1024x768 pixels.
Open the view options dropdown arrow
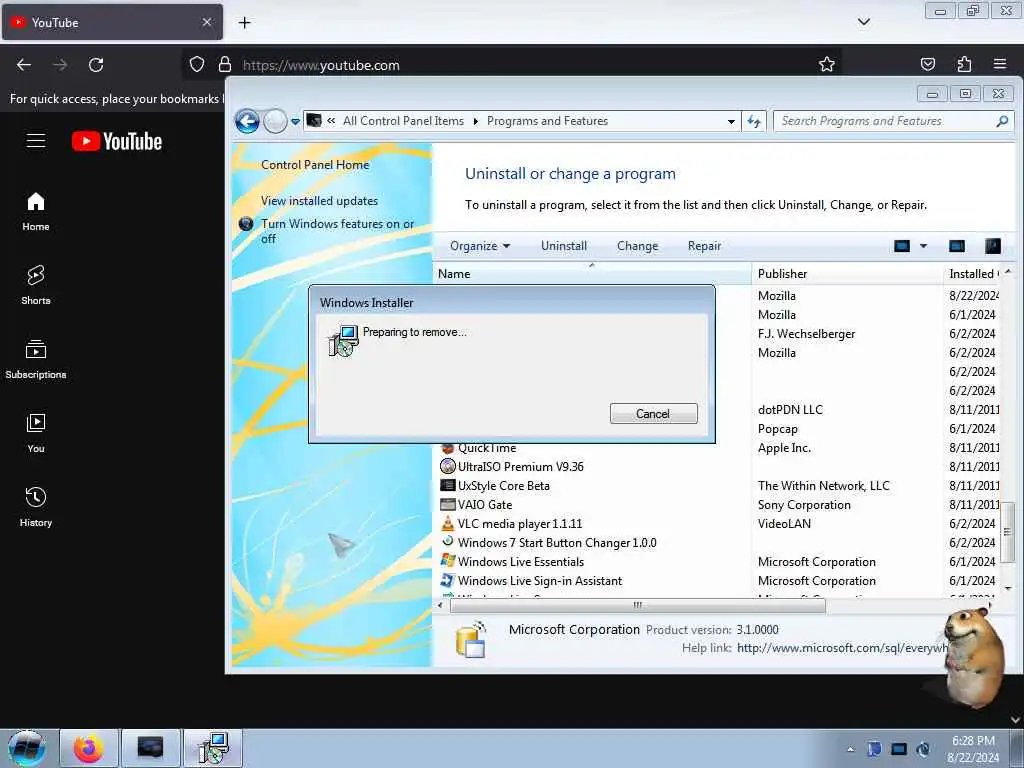click(x=923, y=246)
